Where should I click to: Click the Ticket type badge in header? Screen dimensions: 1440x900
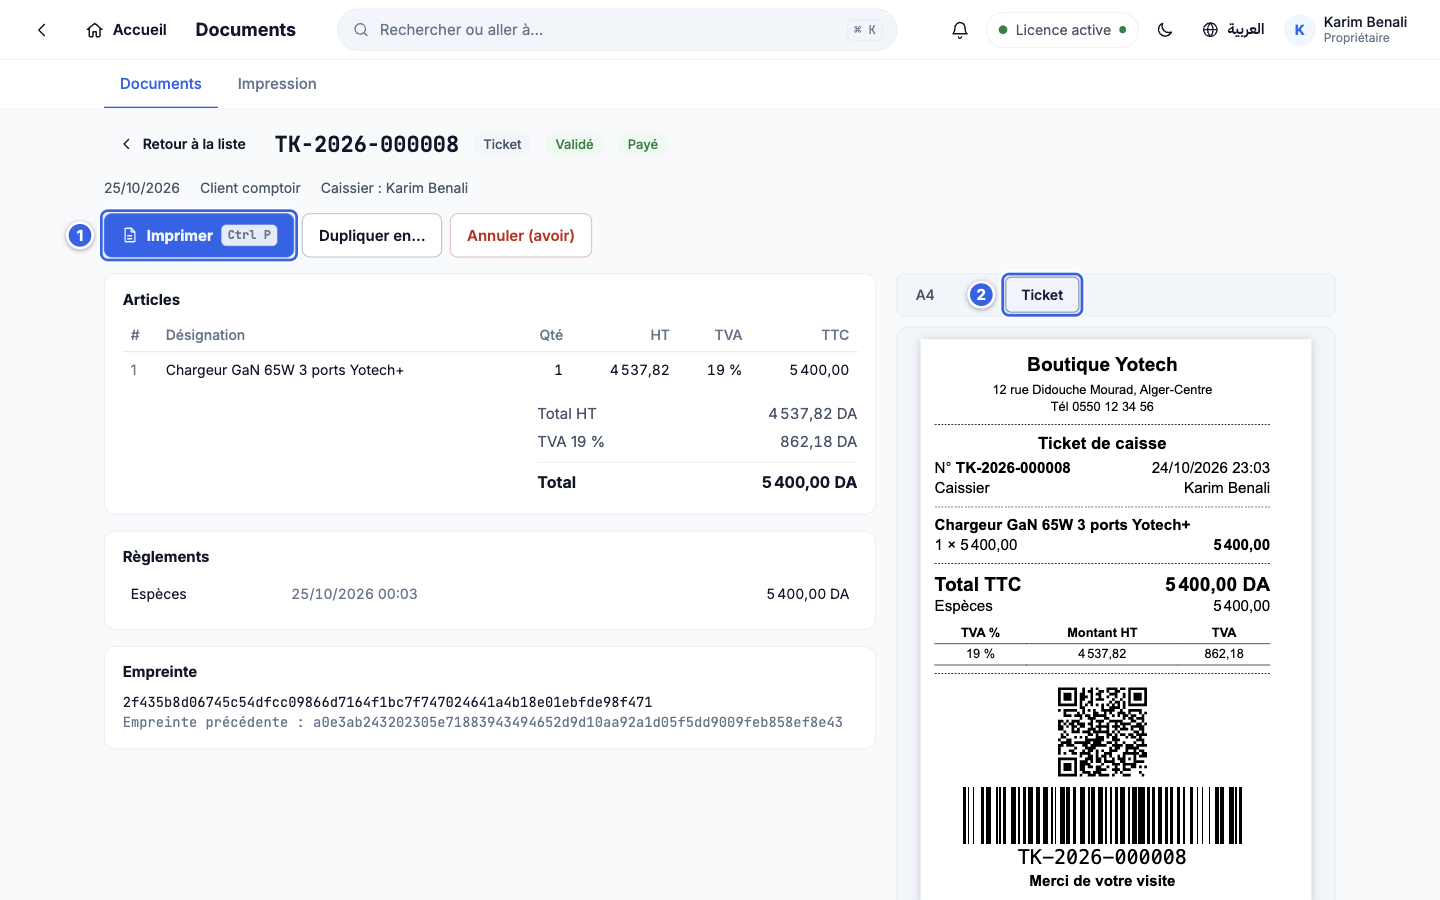coord(502,144)
